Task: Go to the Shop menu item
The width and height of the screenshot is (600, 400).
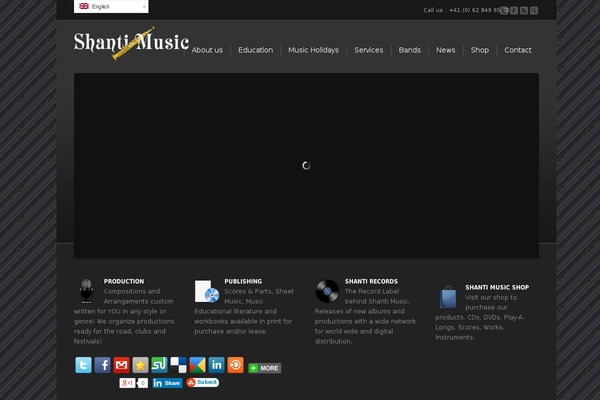Action: pos(479,50)
